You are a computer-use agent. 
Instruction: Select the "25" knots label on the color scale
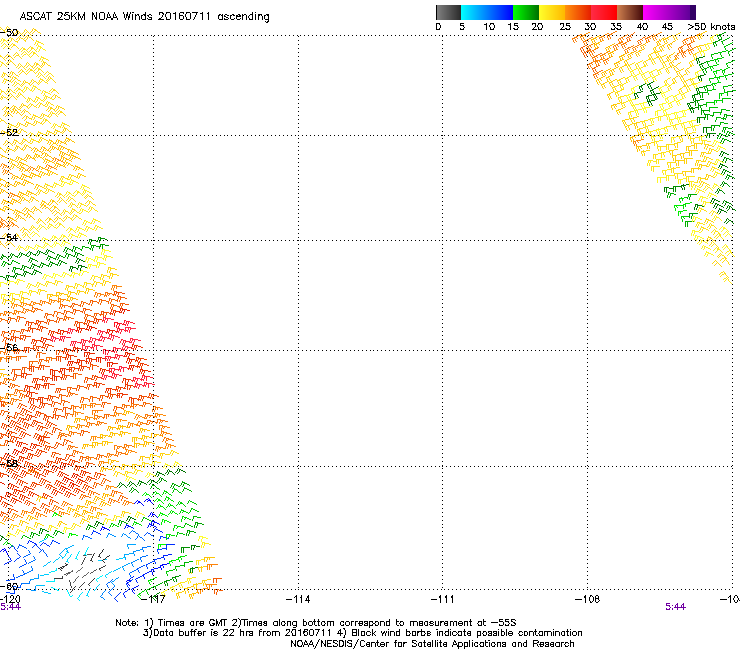click(x=565, y=27)
